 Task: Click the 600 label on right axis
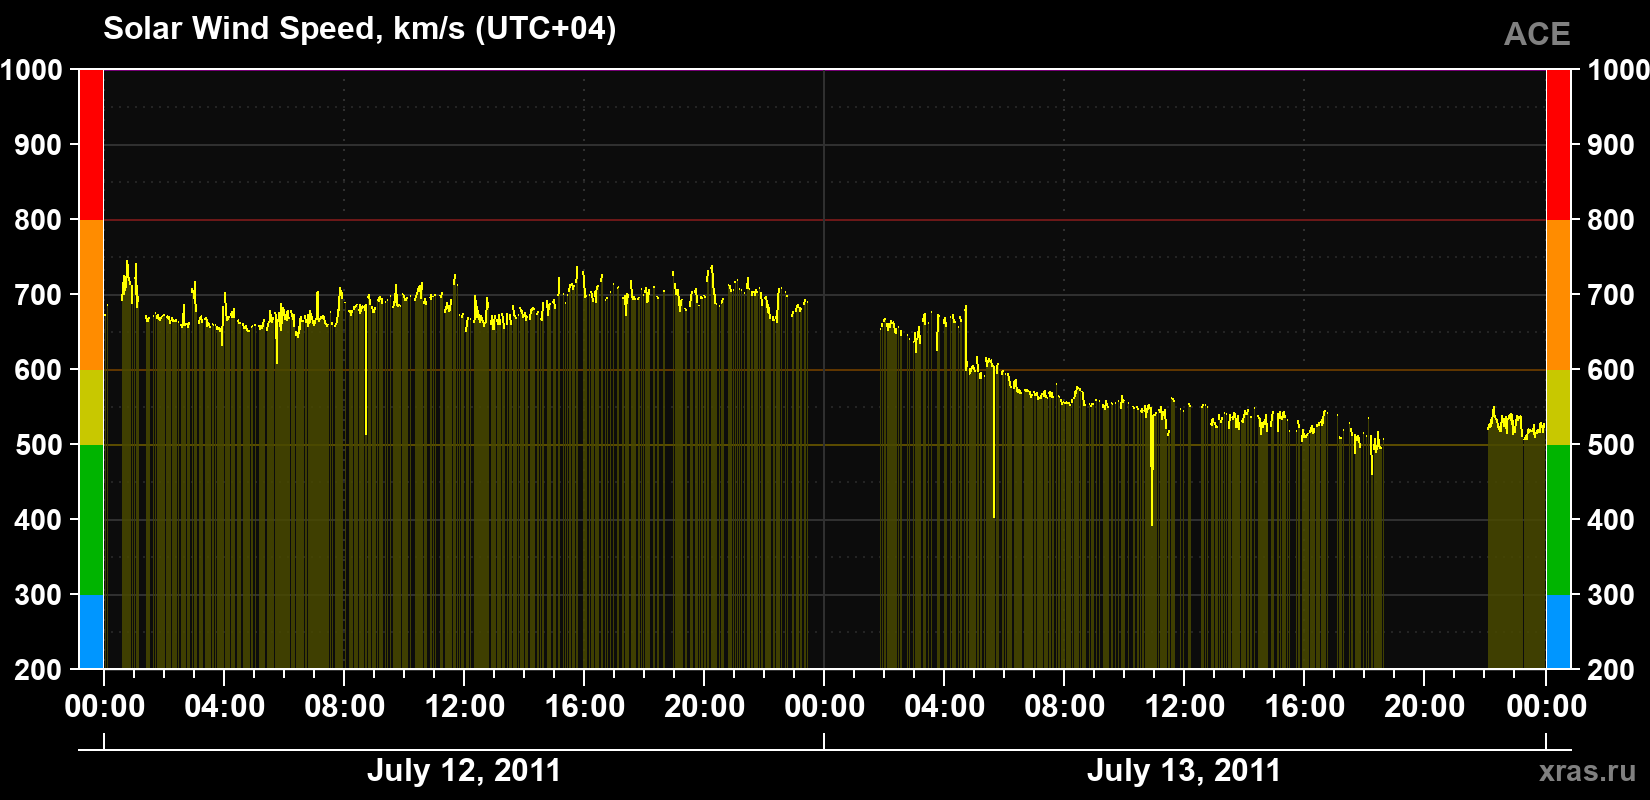(x=1611, y=370)
